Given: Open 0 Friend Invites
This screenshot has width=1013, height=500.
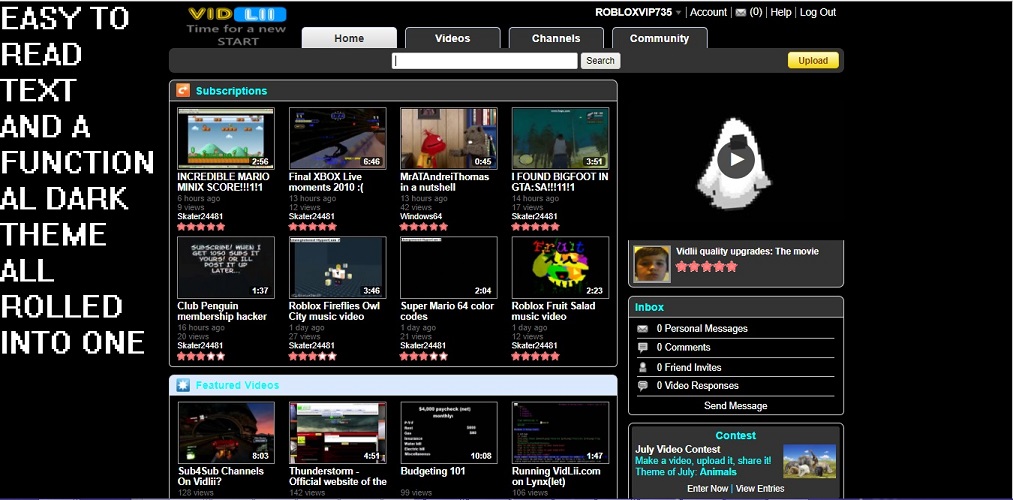Looking at the screenshot, I should click(x=689, y=367).
